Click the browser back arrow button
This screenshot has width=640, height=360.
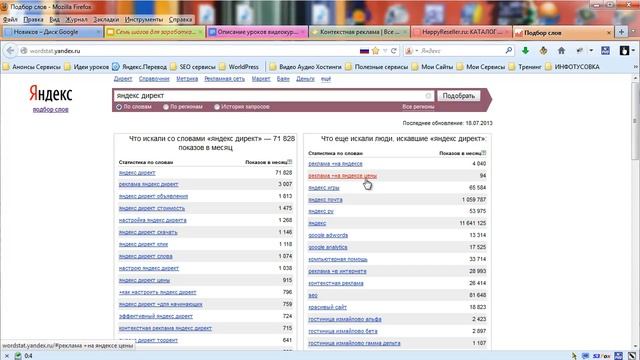tap(10, 51)
